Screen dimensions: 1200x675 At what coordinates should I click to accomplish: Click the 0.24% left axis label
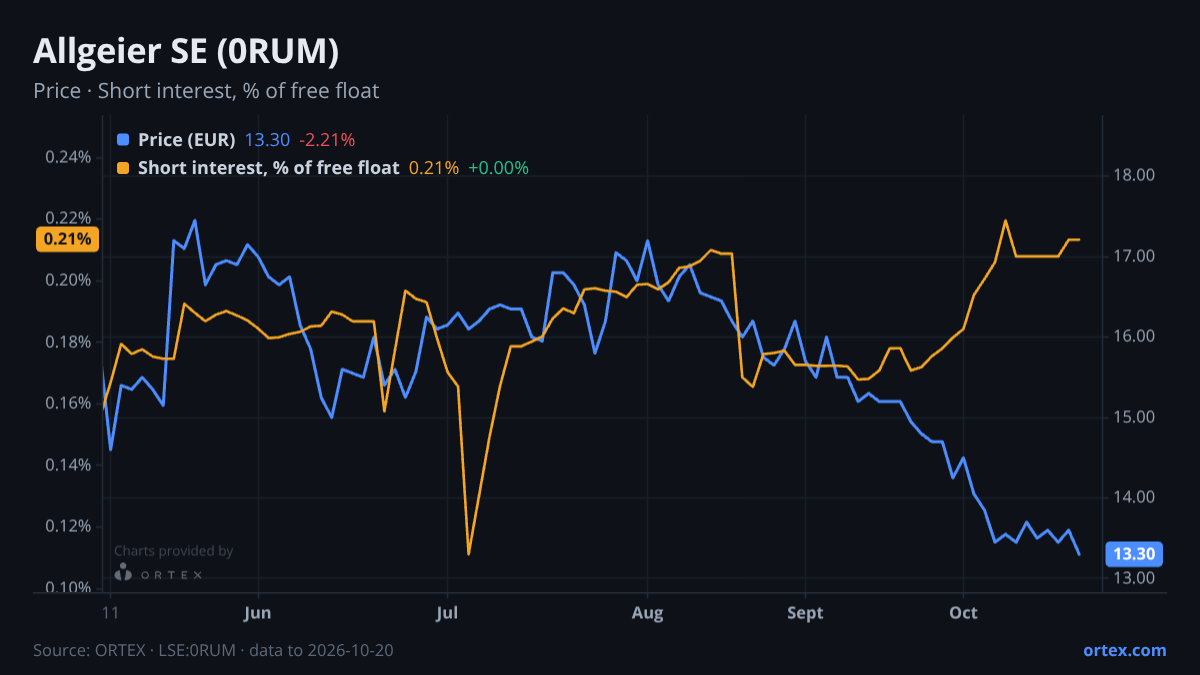coord(68,157)
